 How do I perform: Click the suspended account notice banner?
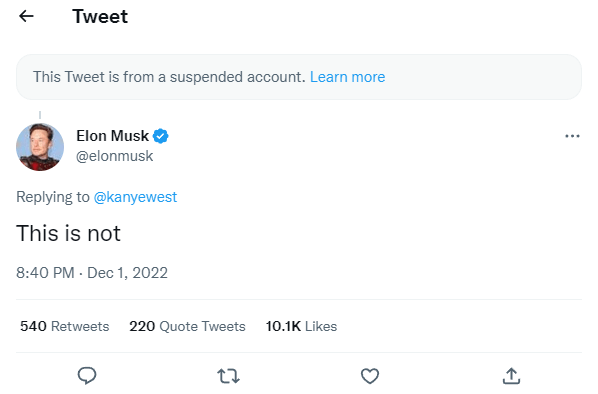(x=299, y=77)
